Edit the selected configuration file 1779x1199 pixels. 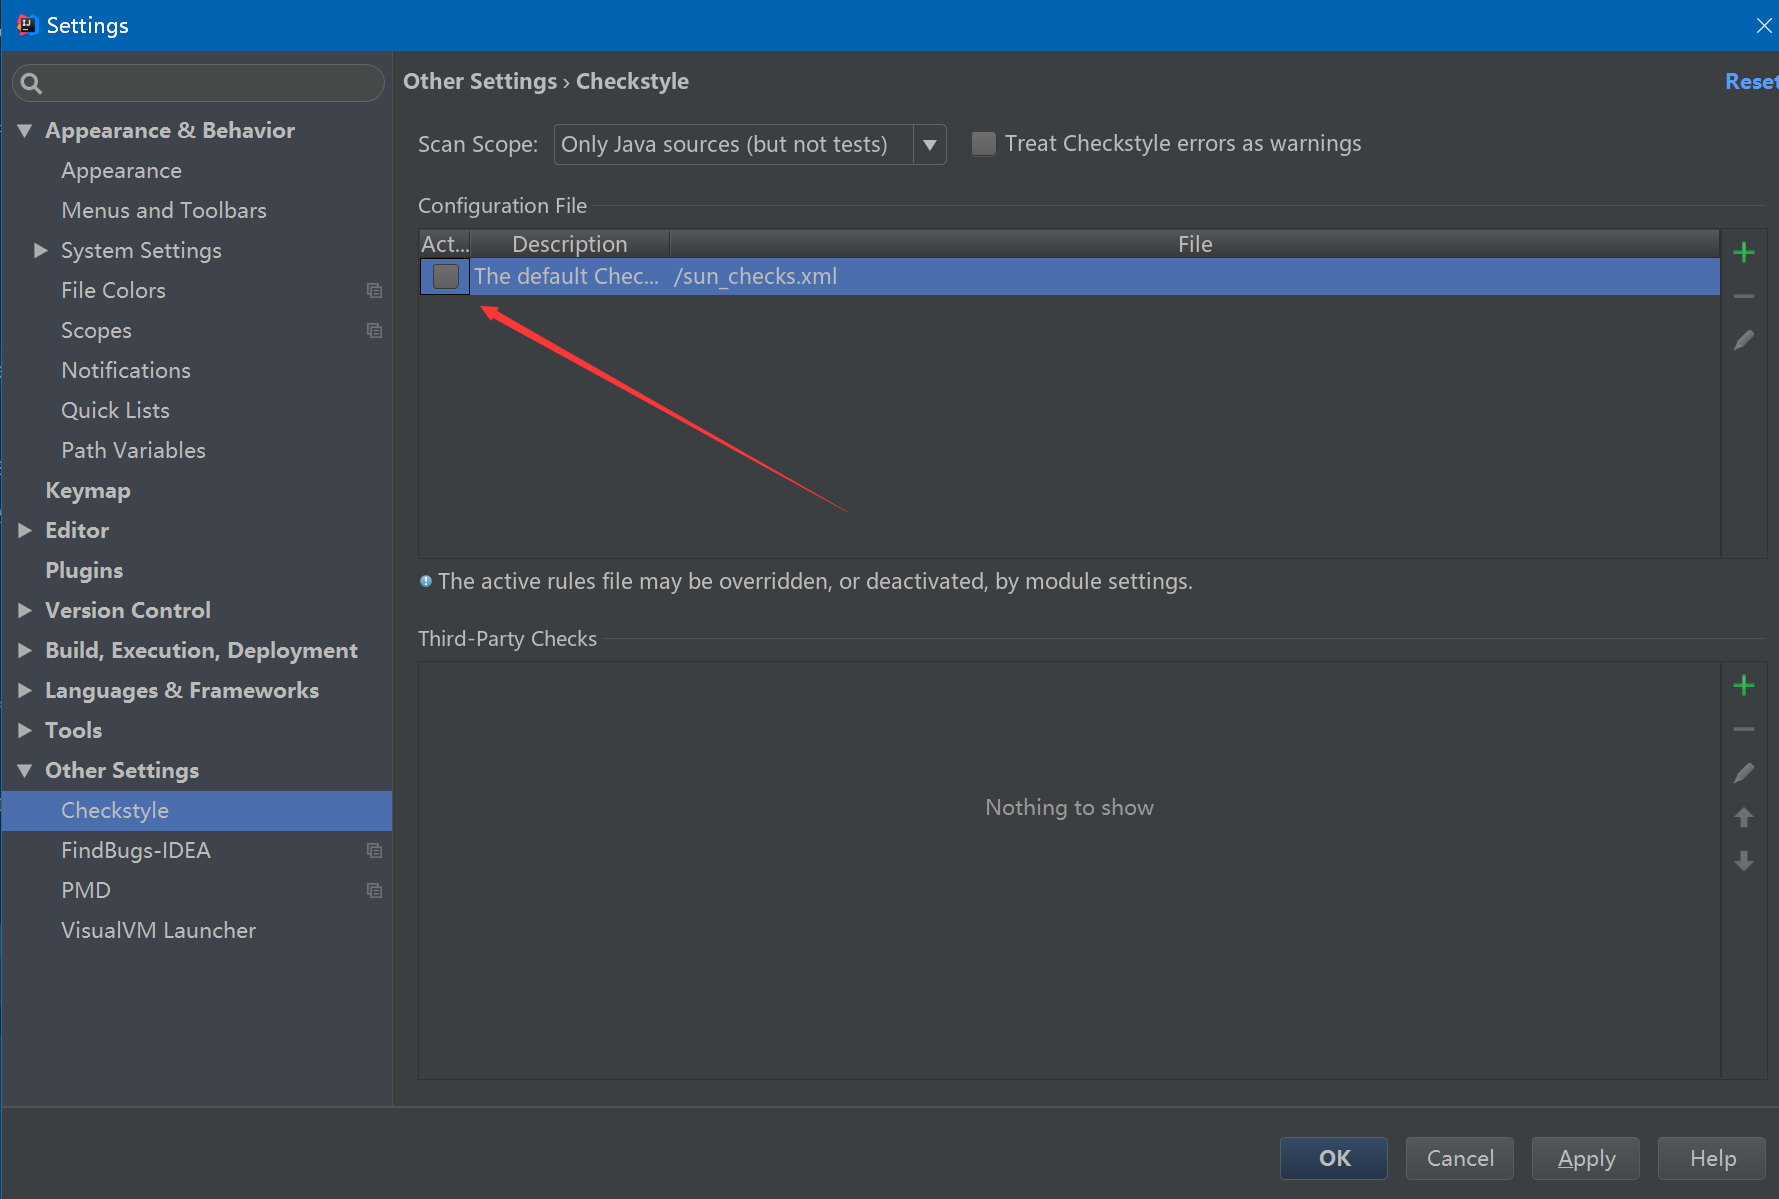(1744, 340)
